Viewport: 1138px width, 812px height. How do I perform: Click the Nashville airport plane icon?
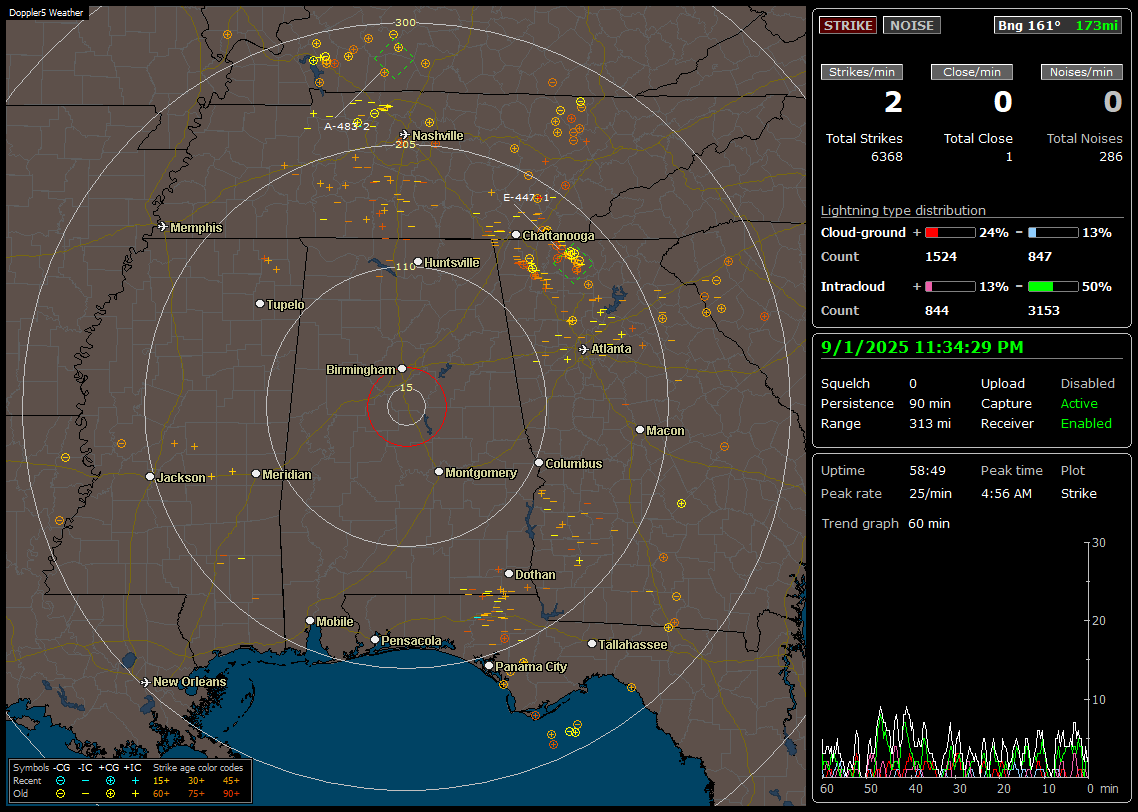click(404, 135)
